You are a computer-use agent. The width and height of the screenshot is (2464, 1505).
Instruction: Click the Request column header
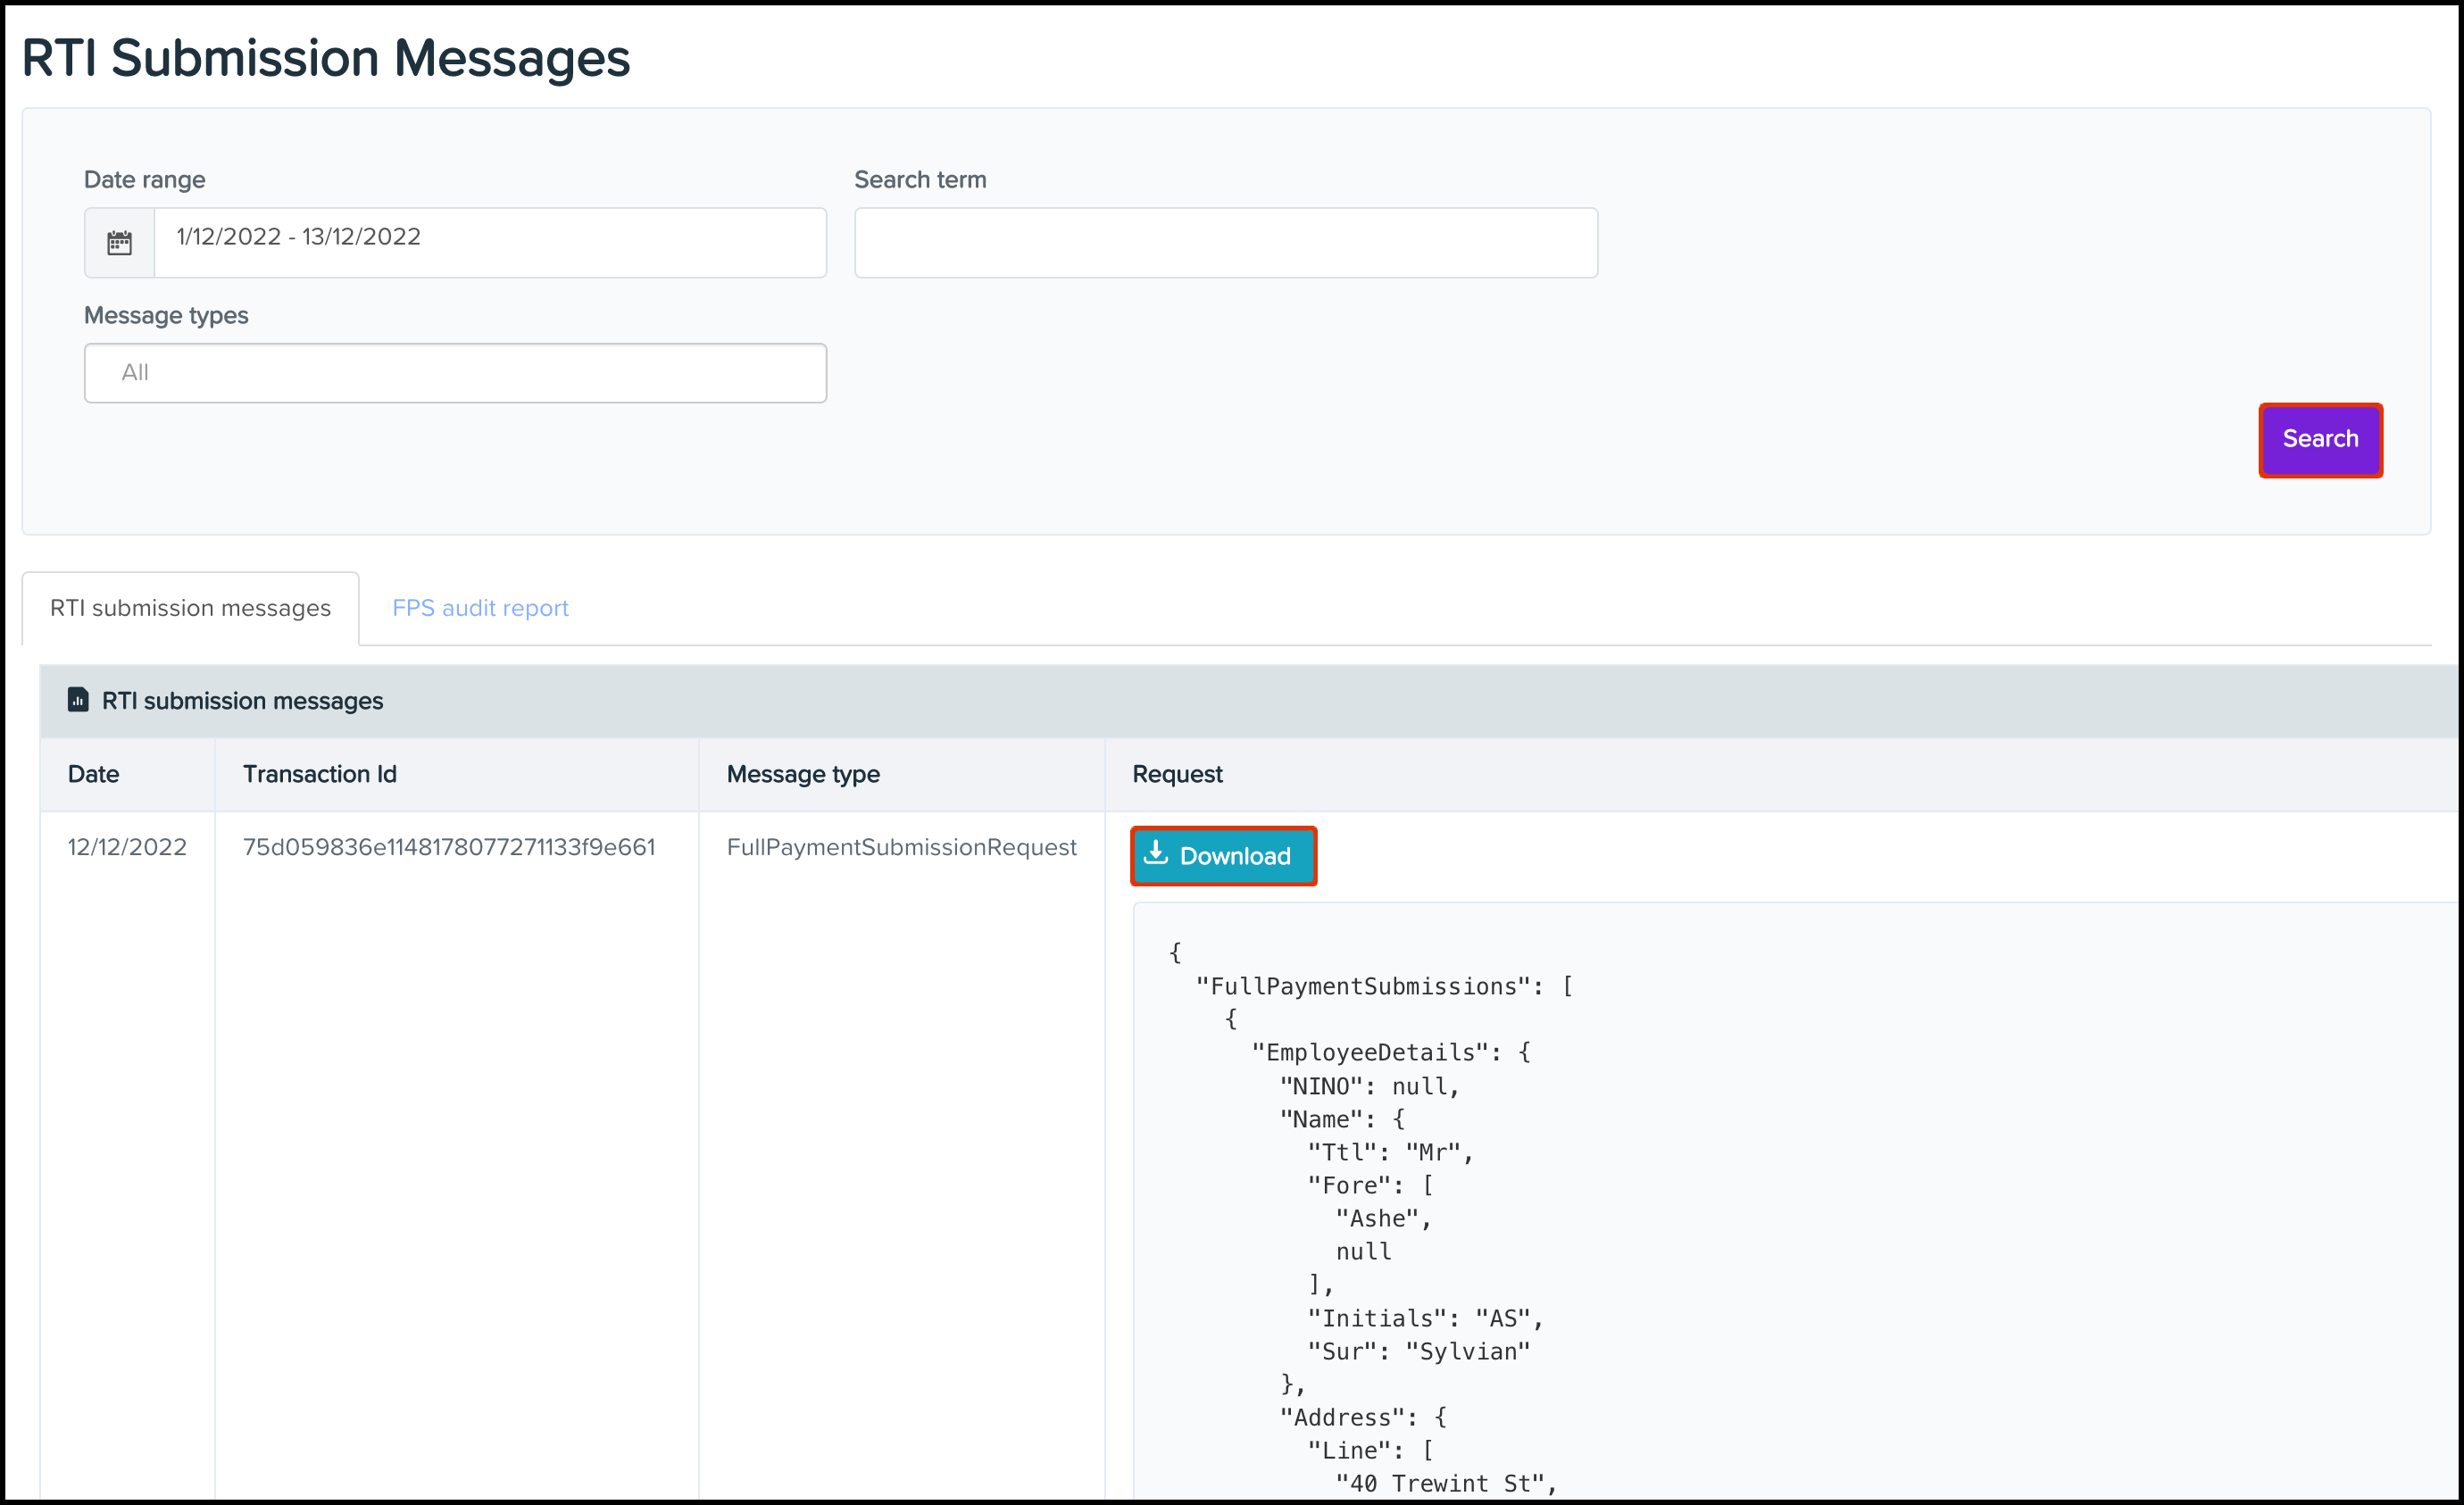coord(1177,774)
